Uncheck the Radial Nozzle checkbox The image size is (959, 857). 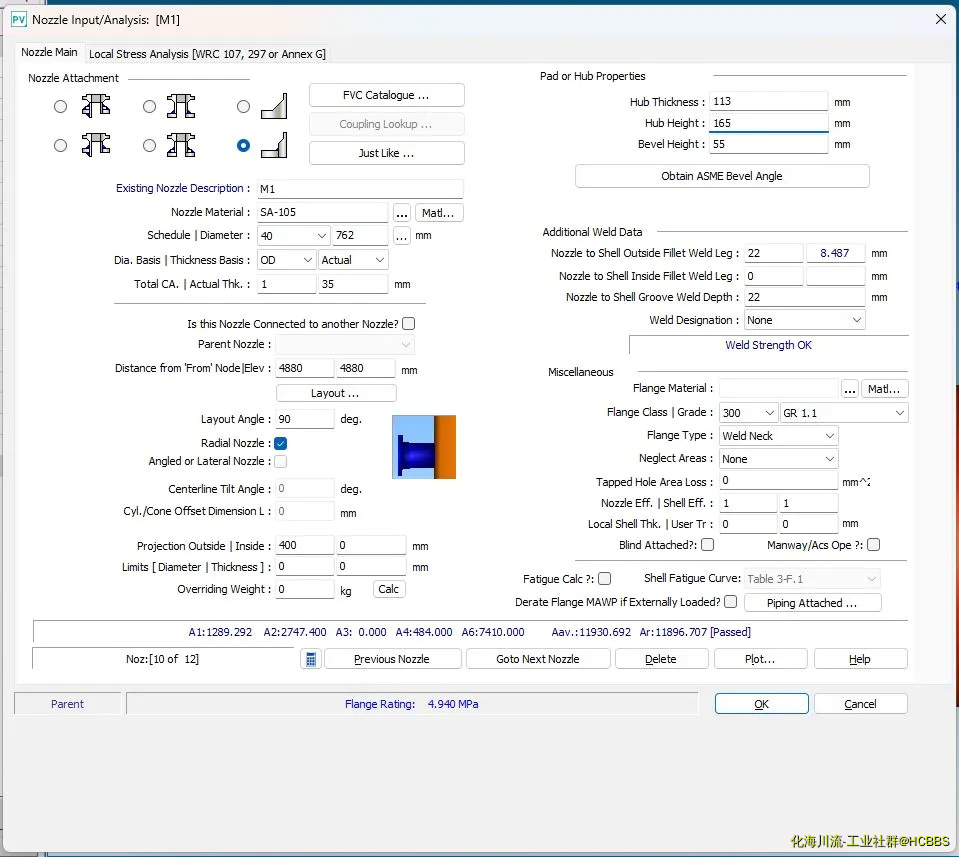pyautogui.click(x=281, y=443)
